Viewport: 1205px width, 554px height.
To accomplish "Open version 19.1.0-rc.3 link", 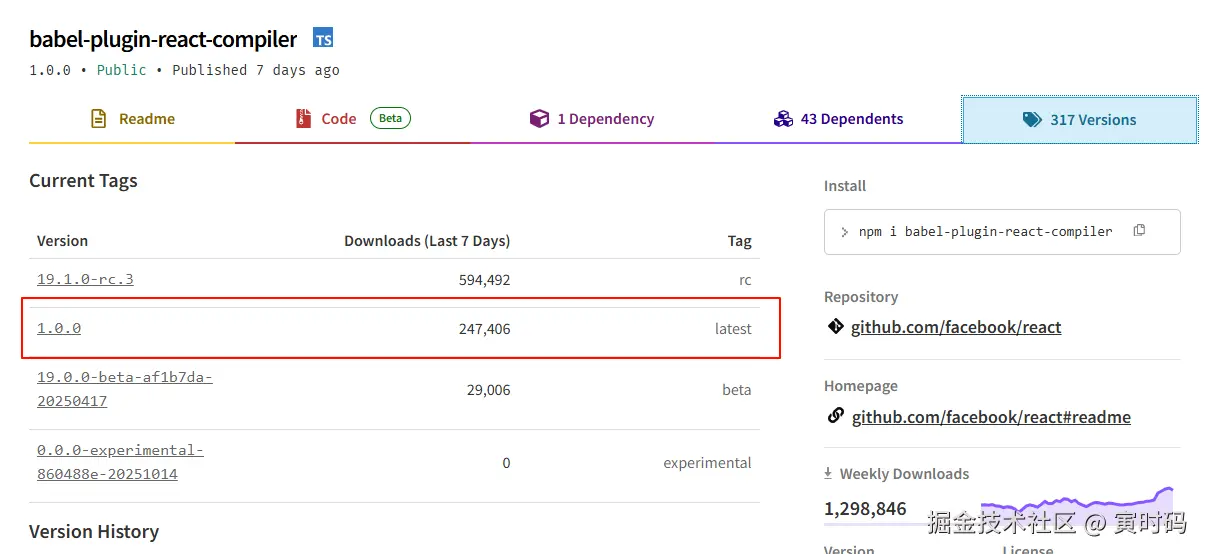I will (x=85, y=279).
